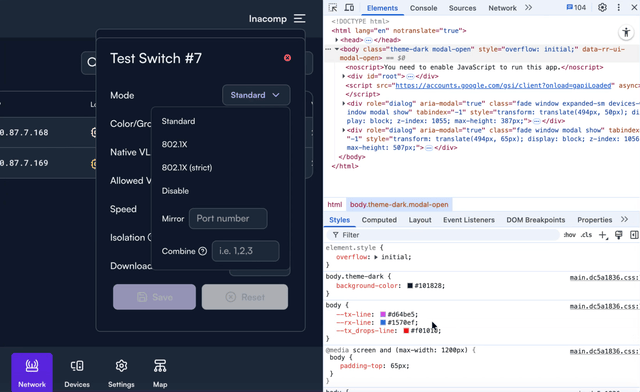Toggle the .cls class editor
Viewport: 640px width, 392px height.
click(x=586, y=235)
